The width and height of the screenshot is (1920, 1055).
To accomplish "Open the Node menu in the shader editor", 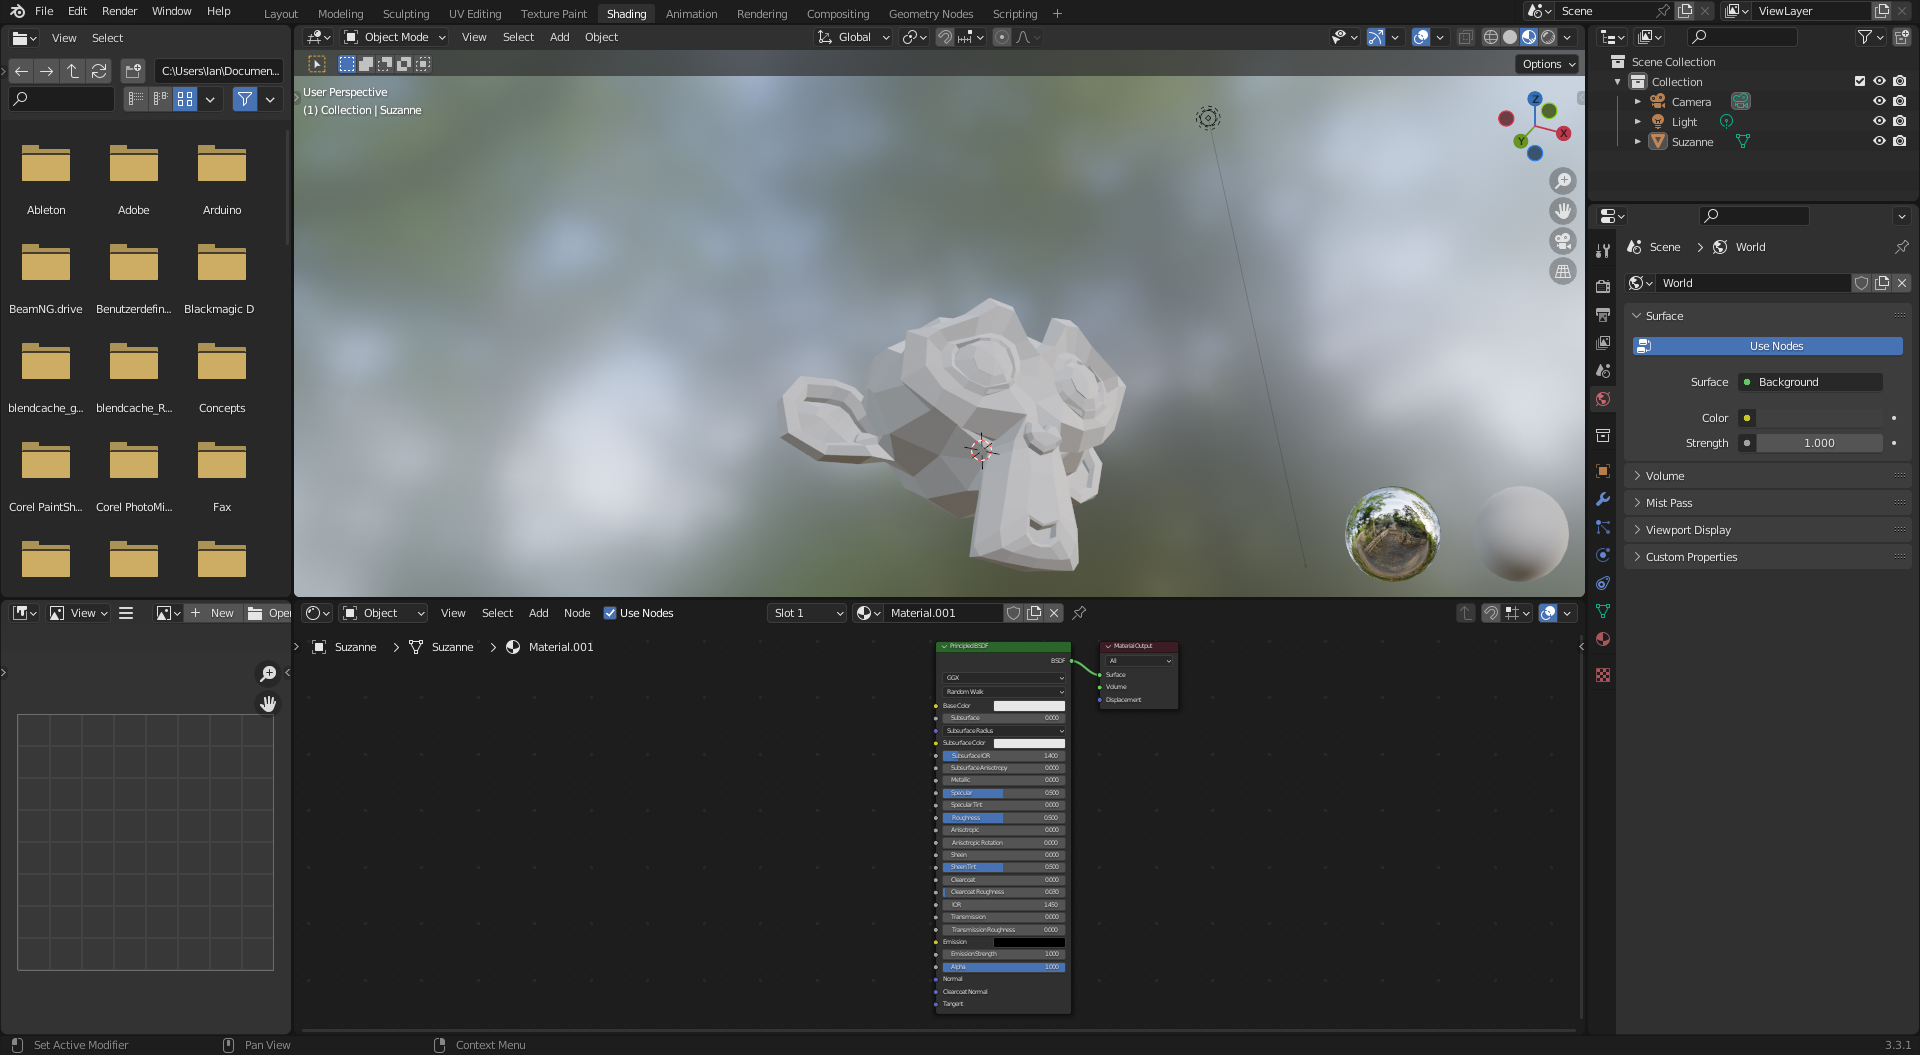I will 577,613.
